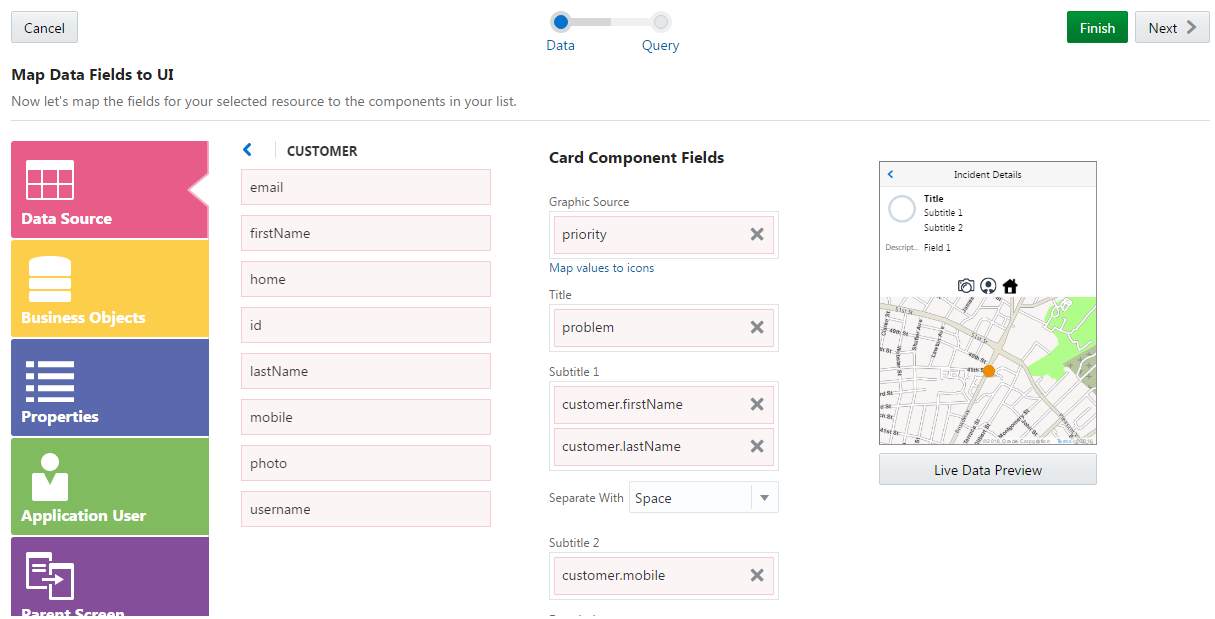Remove the priority graphic source mapping
The height and width of the screenshot is (619, 1215).
click(757, 234)
